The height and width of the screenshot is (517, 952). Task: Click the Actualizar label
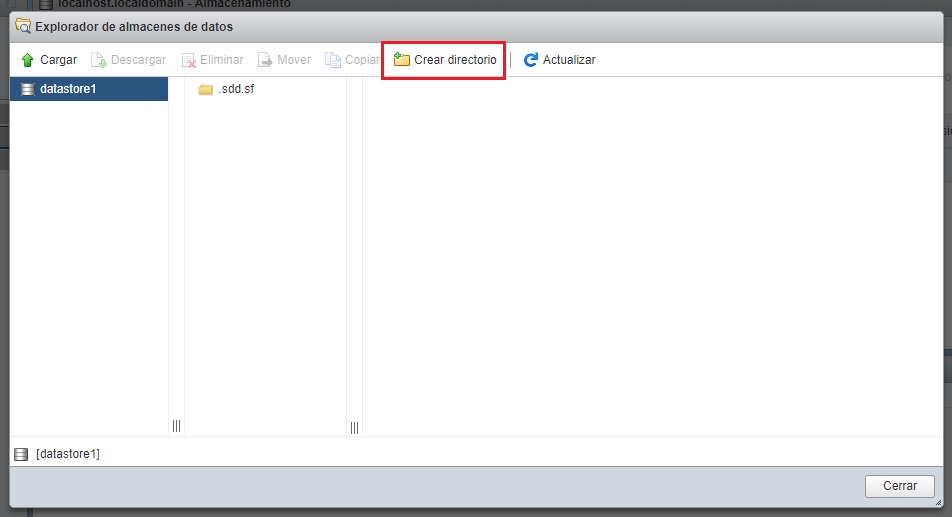(569, 60)
